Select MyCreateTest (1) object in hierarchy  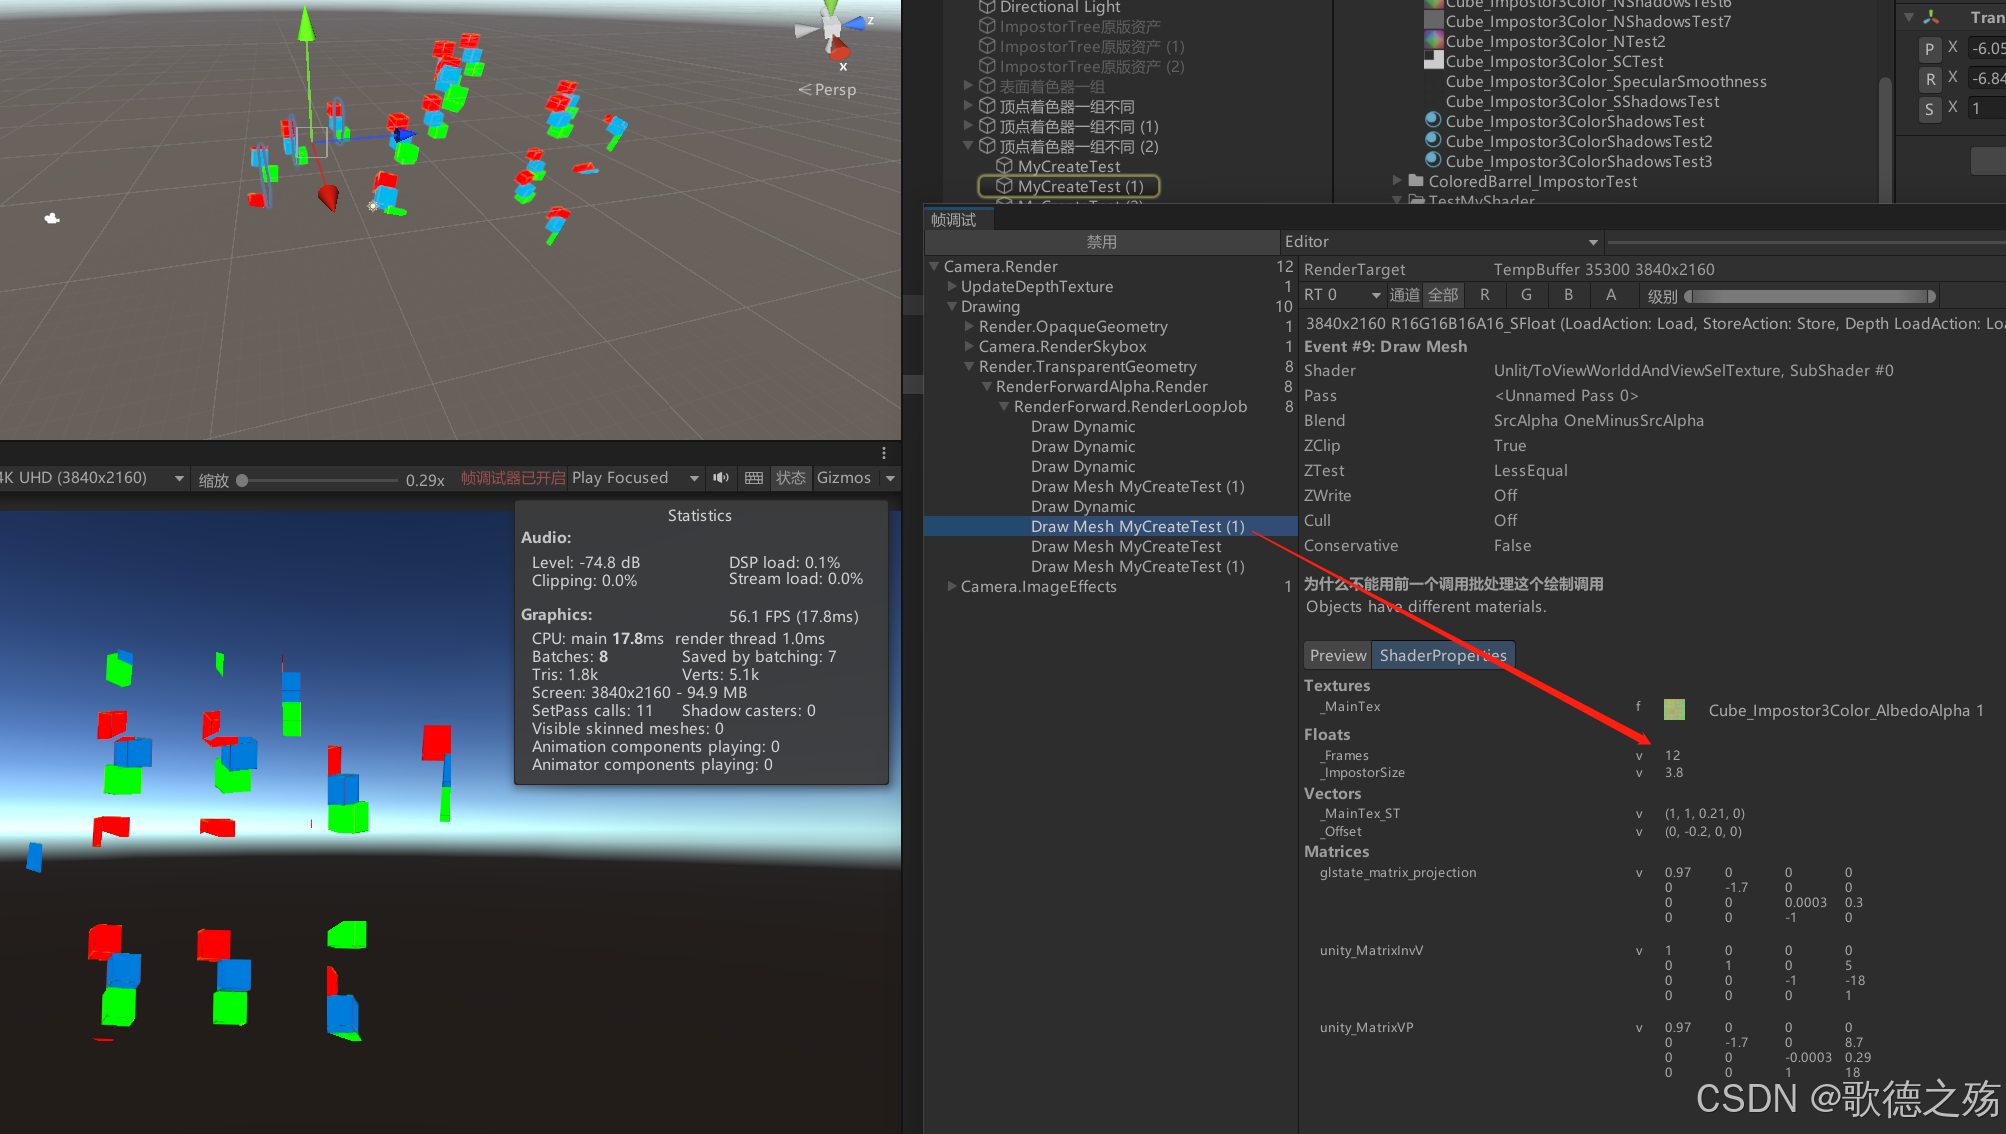click(1080, 187)
